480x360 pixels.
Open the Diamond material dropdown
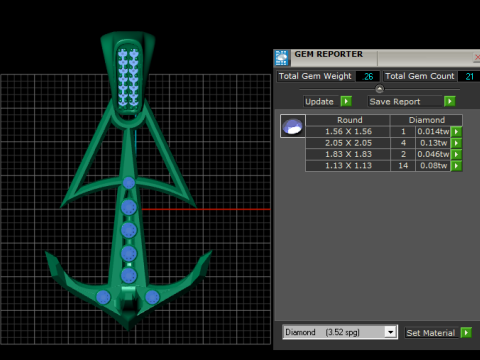pos(390,332)
